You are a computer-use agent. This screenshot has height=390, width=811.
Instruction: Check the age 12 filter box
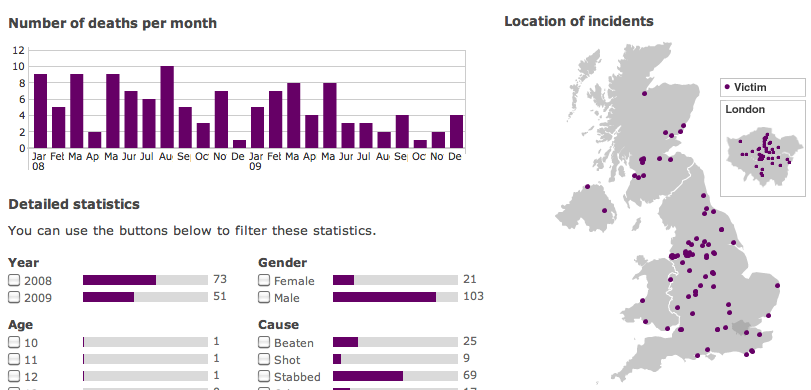pos(14,376)
